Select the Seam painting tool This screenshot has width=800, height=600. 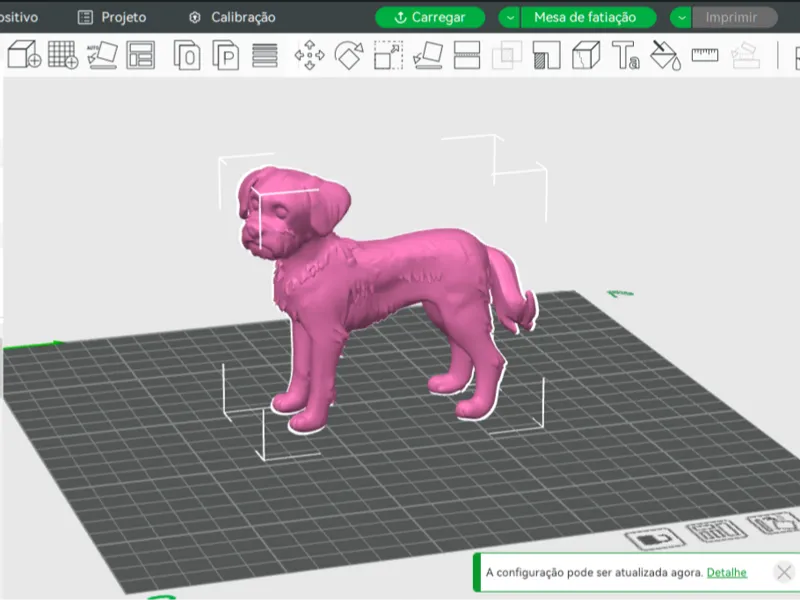[586, 55]
